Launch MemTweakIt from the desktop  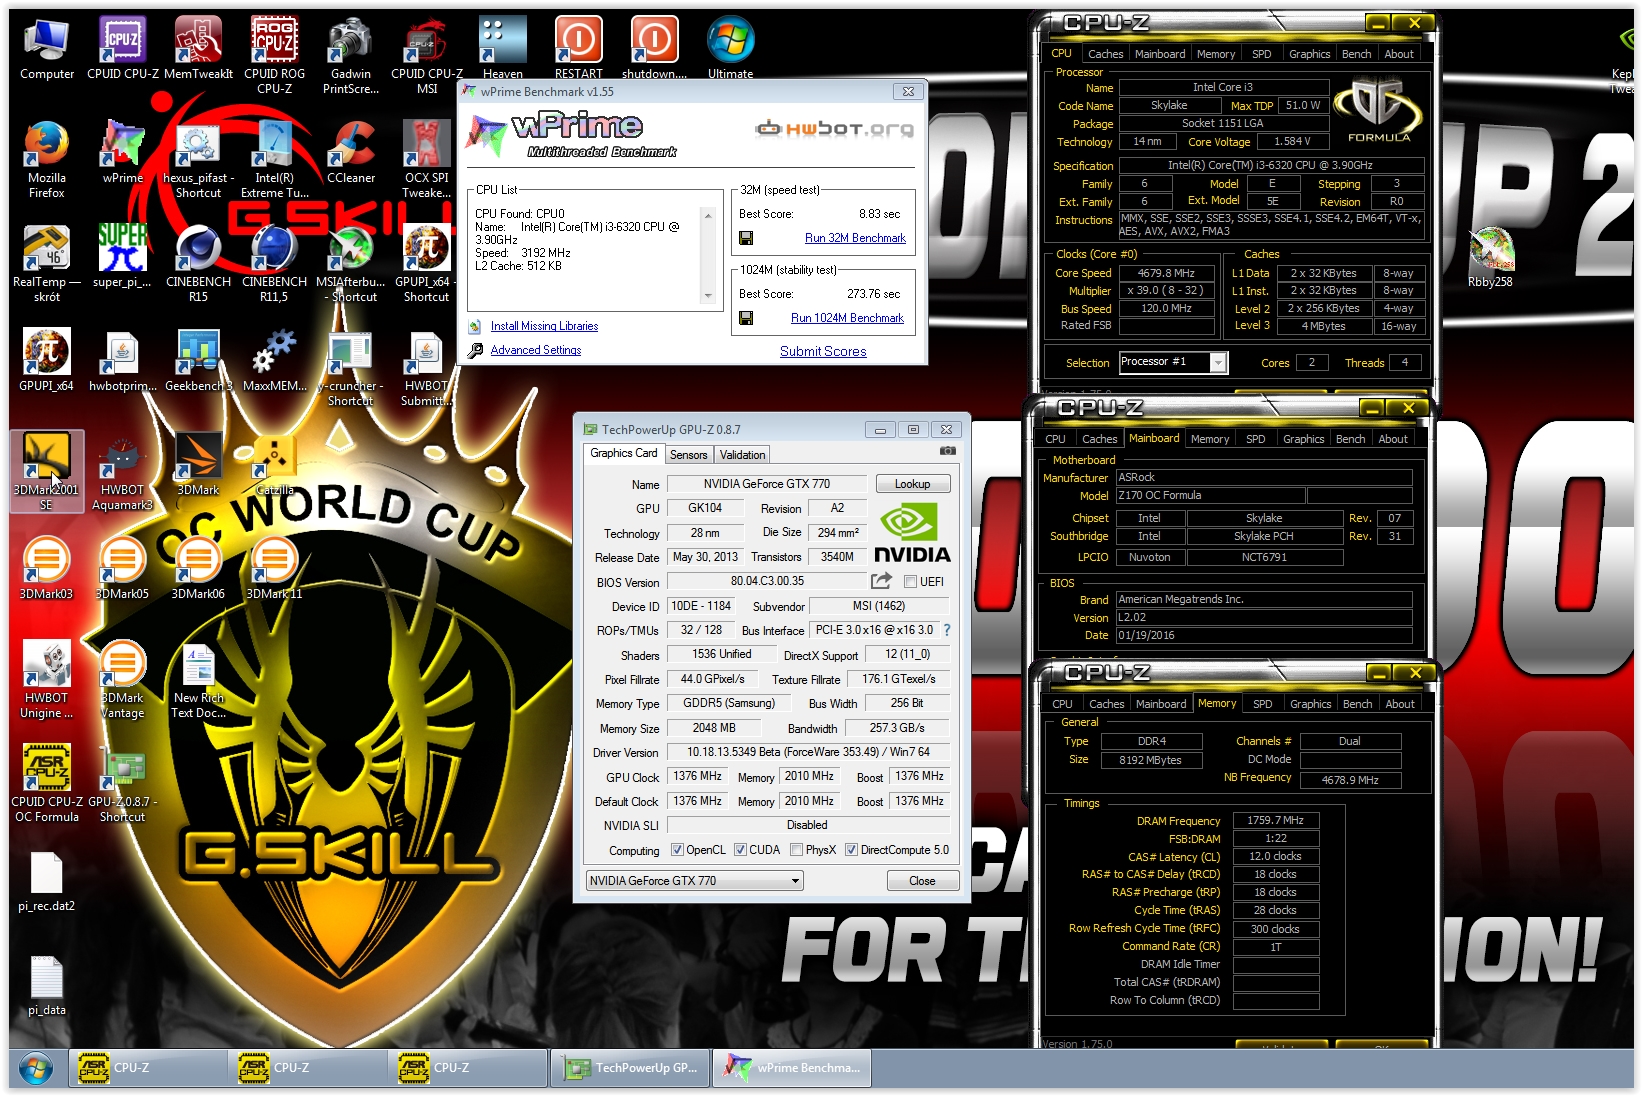point(198,49)
